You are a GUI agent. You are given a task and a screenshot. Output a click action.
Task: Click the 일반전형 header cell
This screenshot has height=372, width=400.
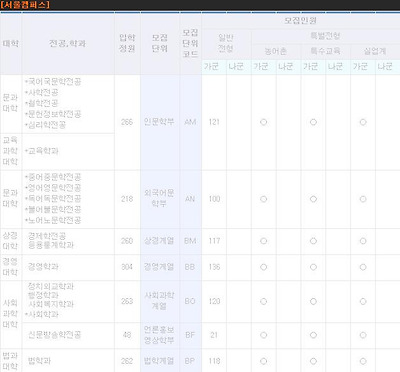tap(226, 43)
